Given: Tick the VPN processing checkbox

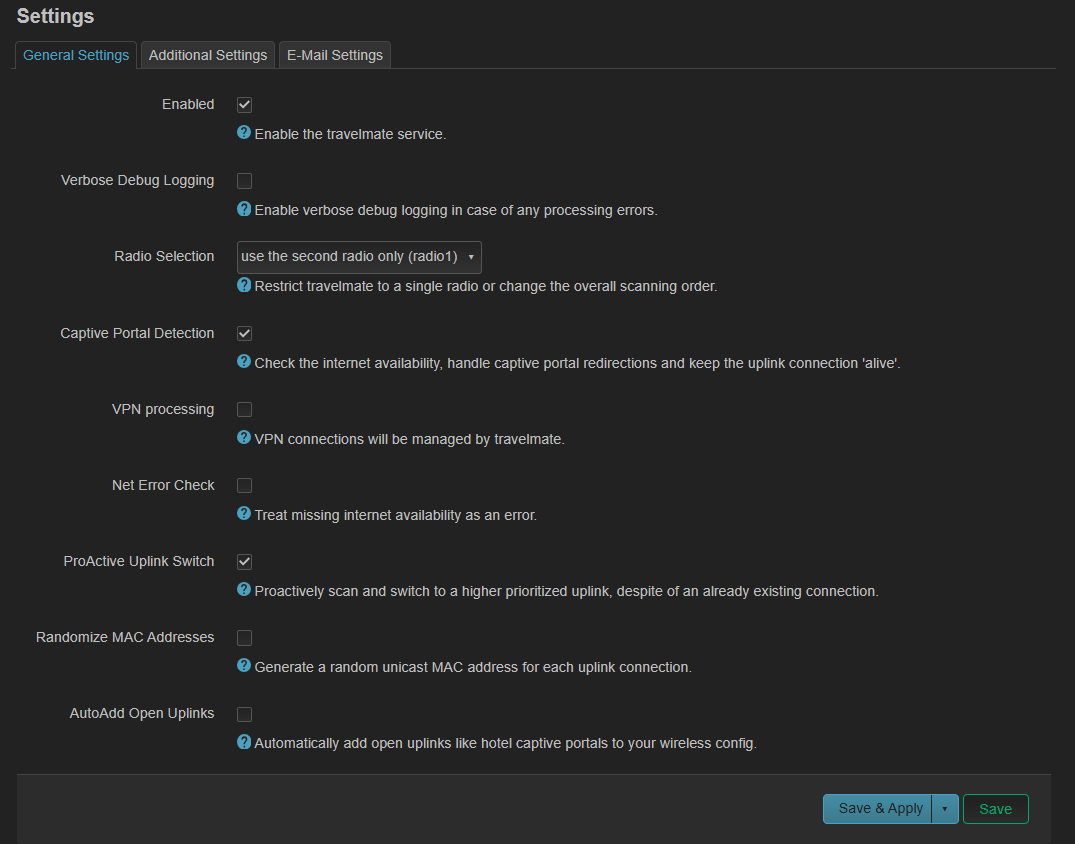Looking at the screenshot, I should [244, 410].
